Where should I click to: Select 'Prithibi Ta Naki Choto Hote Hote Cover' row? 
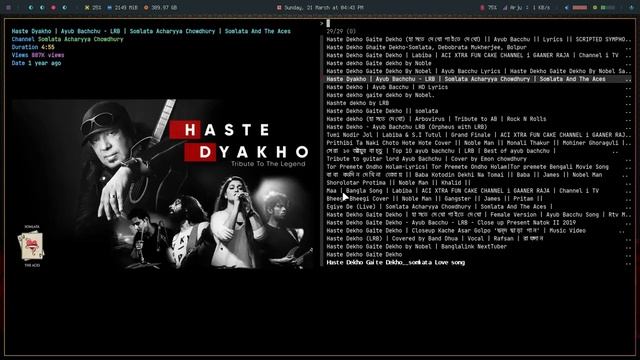[479, 143]
